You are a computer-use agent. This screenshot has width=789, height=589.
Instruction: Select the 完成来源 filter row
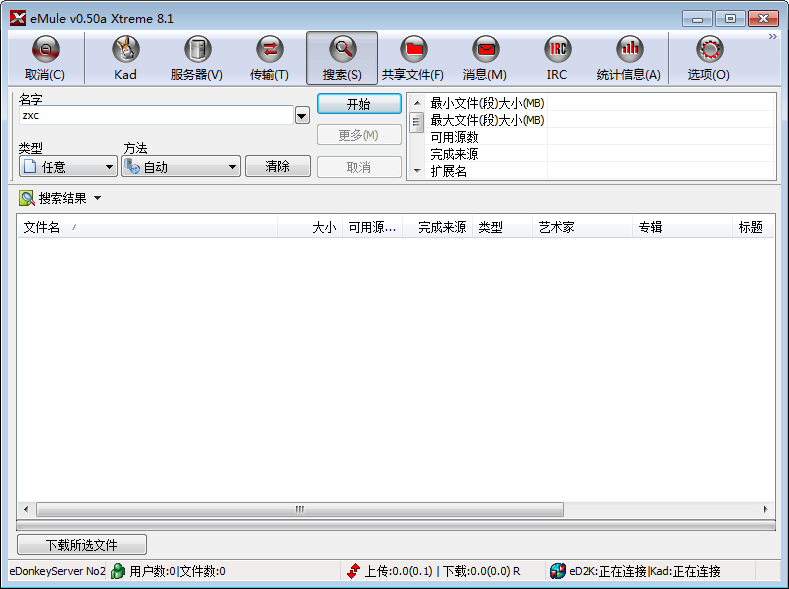599,154
